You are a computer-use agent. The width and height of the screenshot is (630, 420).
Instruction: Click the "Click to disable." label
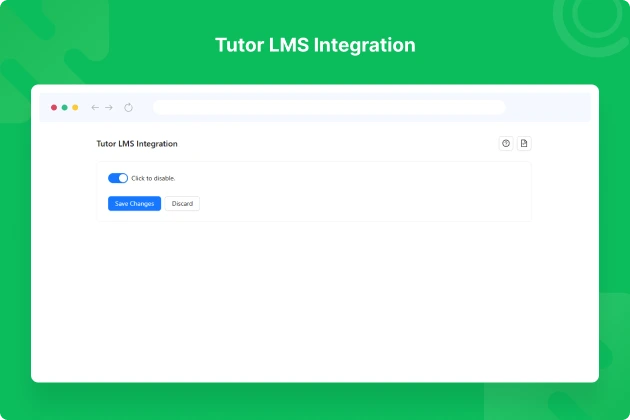pyautogui.click(x=153, y=178)
